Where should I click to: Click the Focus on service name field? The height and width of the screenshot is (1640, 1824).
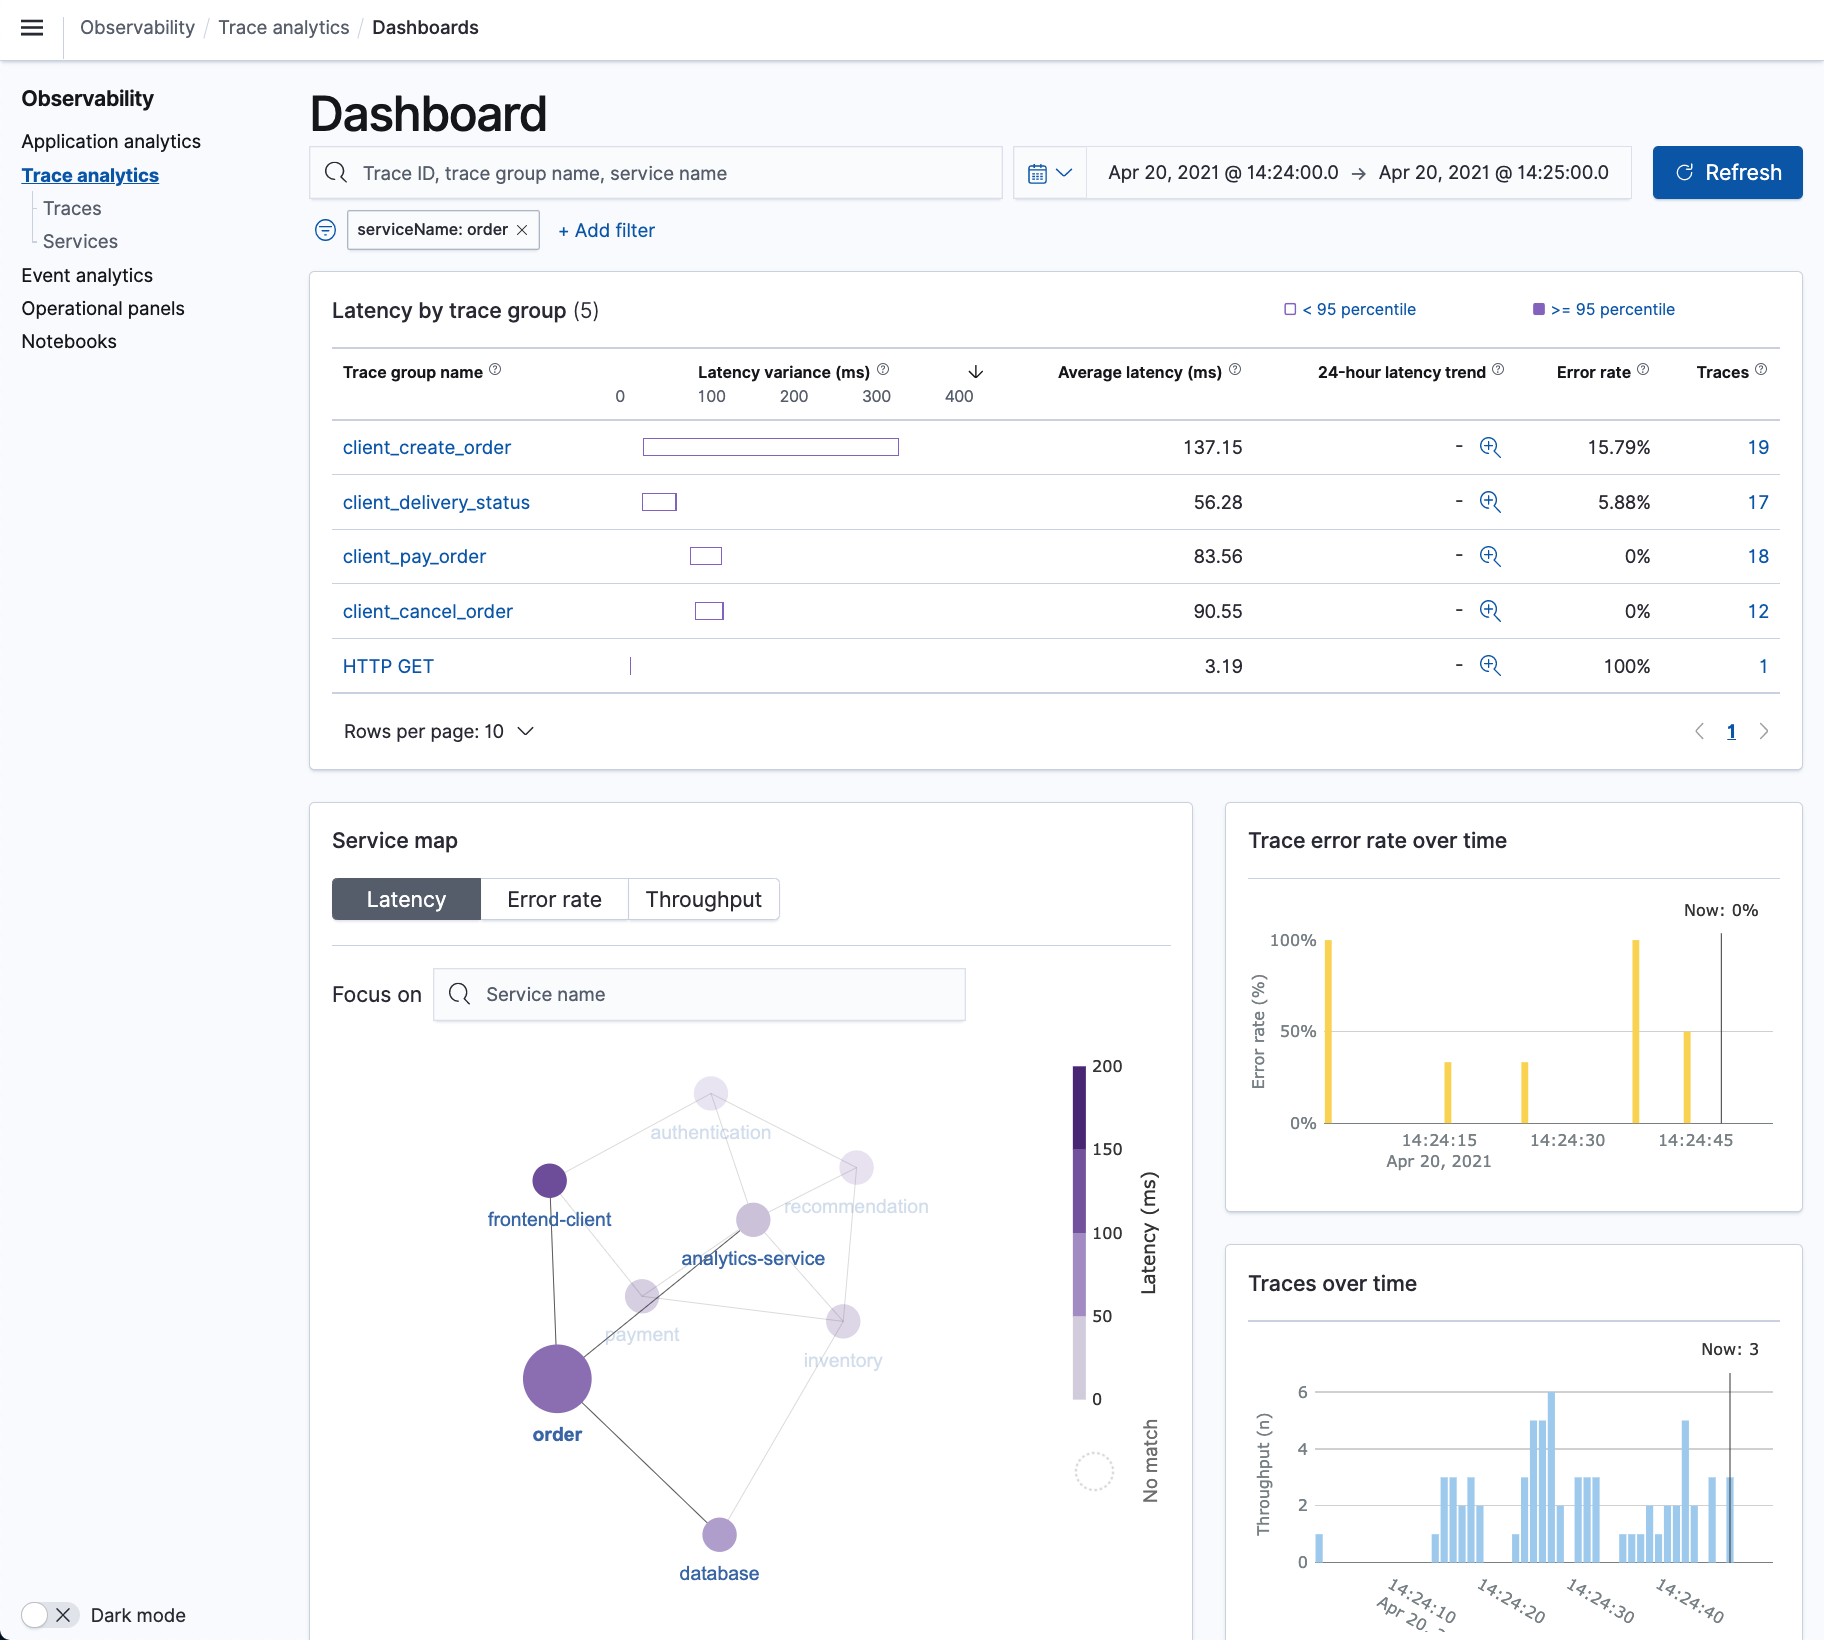tap(700, 994)
